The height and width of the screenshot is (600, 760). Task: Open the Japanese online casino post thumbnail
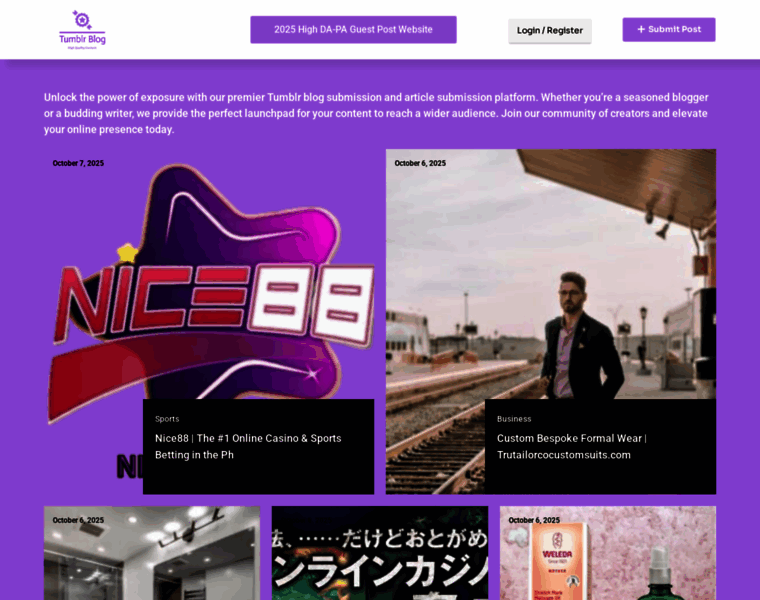pyautogui.click(x=380, y=553)
